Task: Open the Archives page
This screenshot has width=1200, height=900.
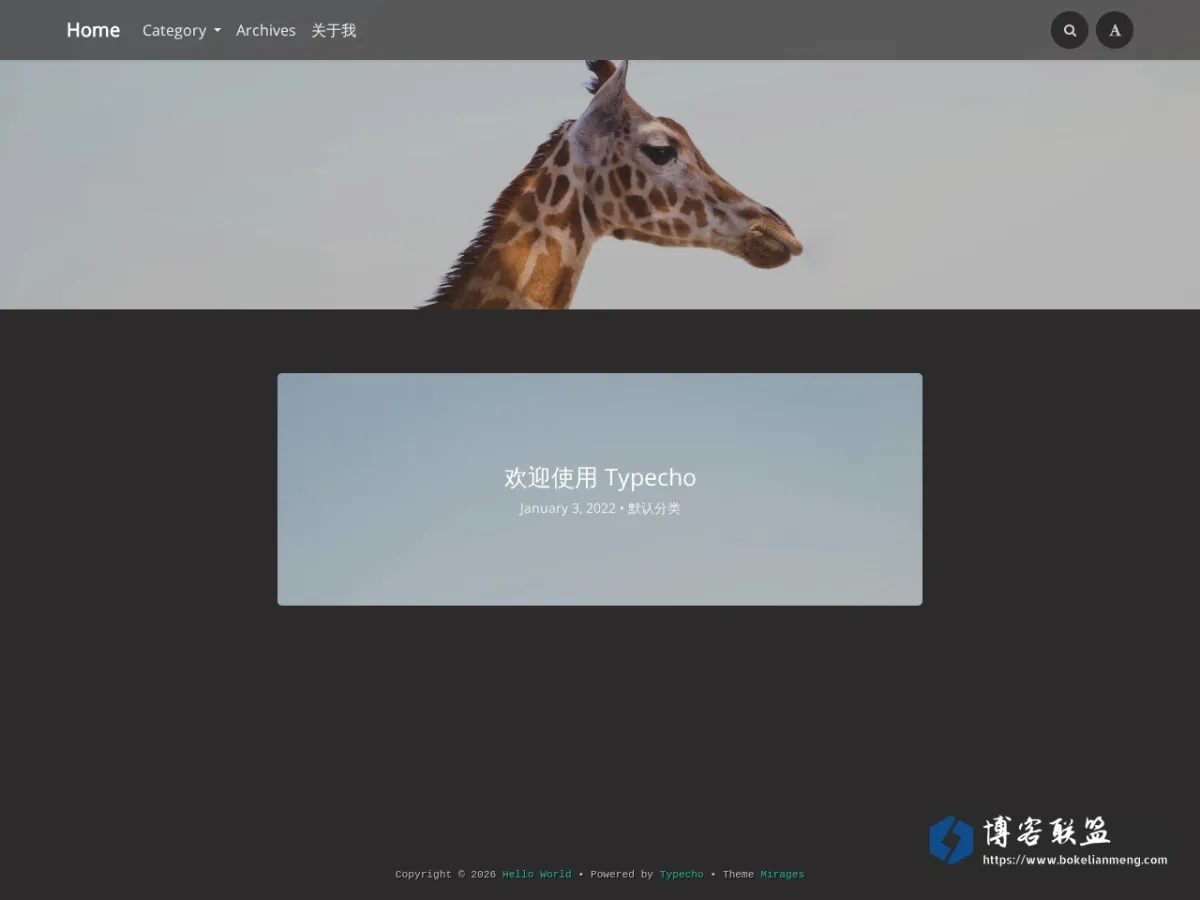Action: (x=266, y=30)
